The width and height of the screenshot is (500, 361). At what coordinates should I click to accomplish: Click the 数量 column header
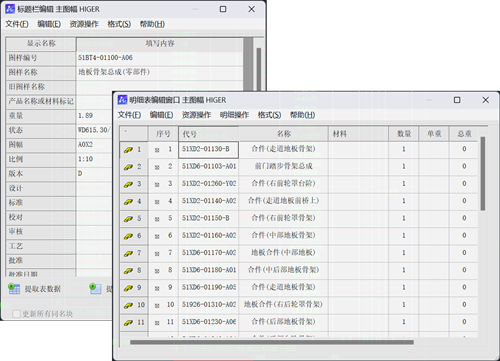(404, 134)
